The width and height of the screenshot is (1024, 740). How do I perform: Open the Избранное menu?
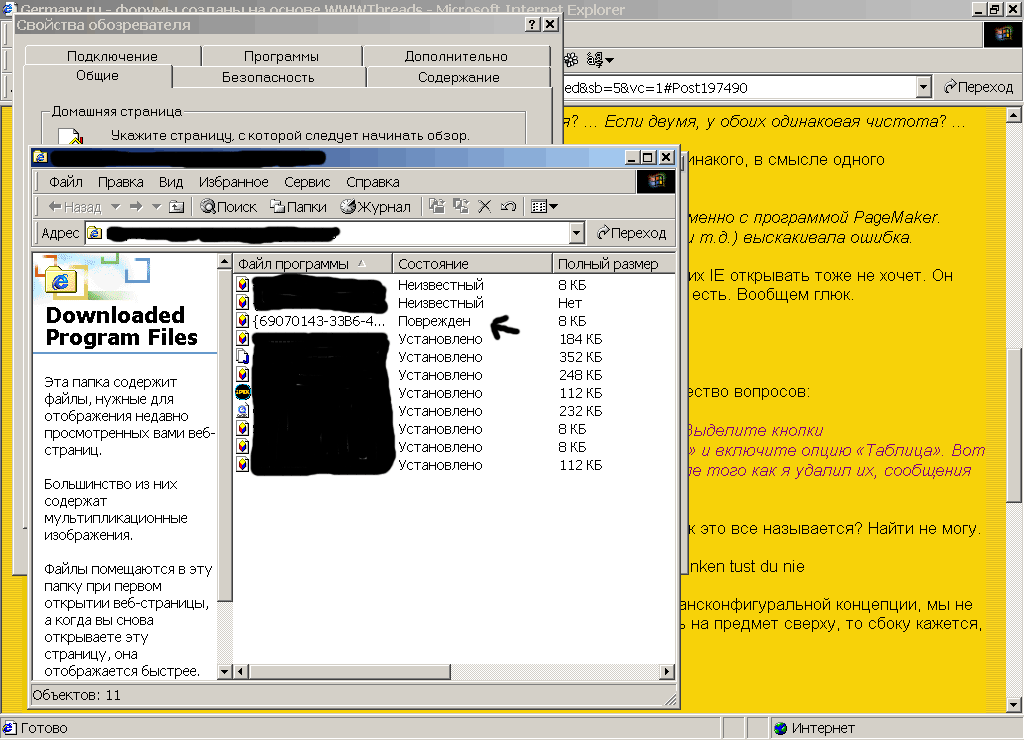(x=233, y=182)
